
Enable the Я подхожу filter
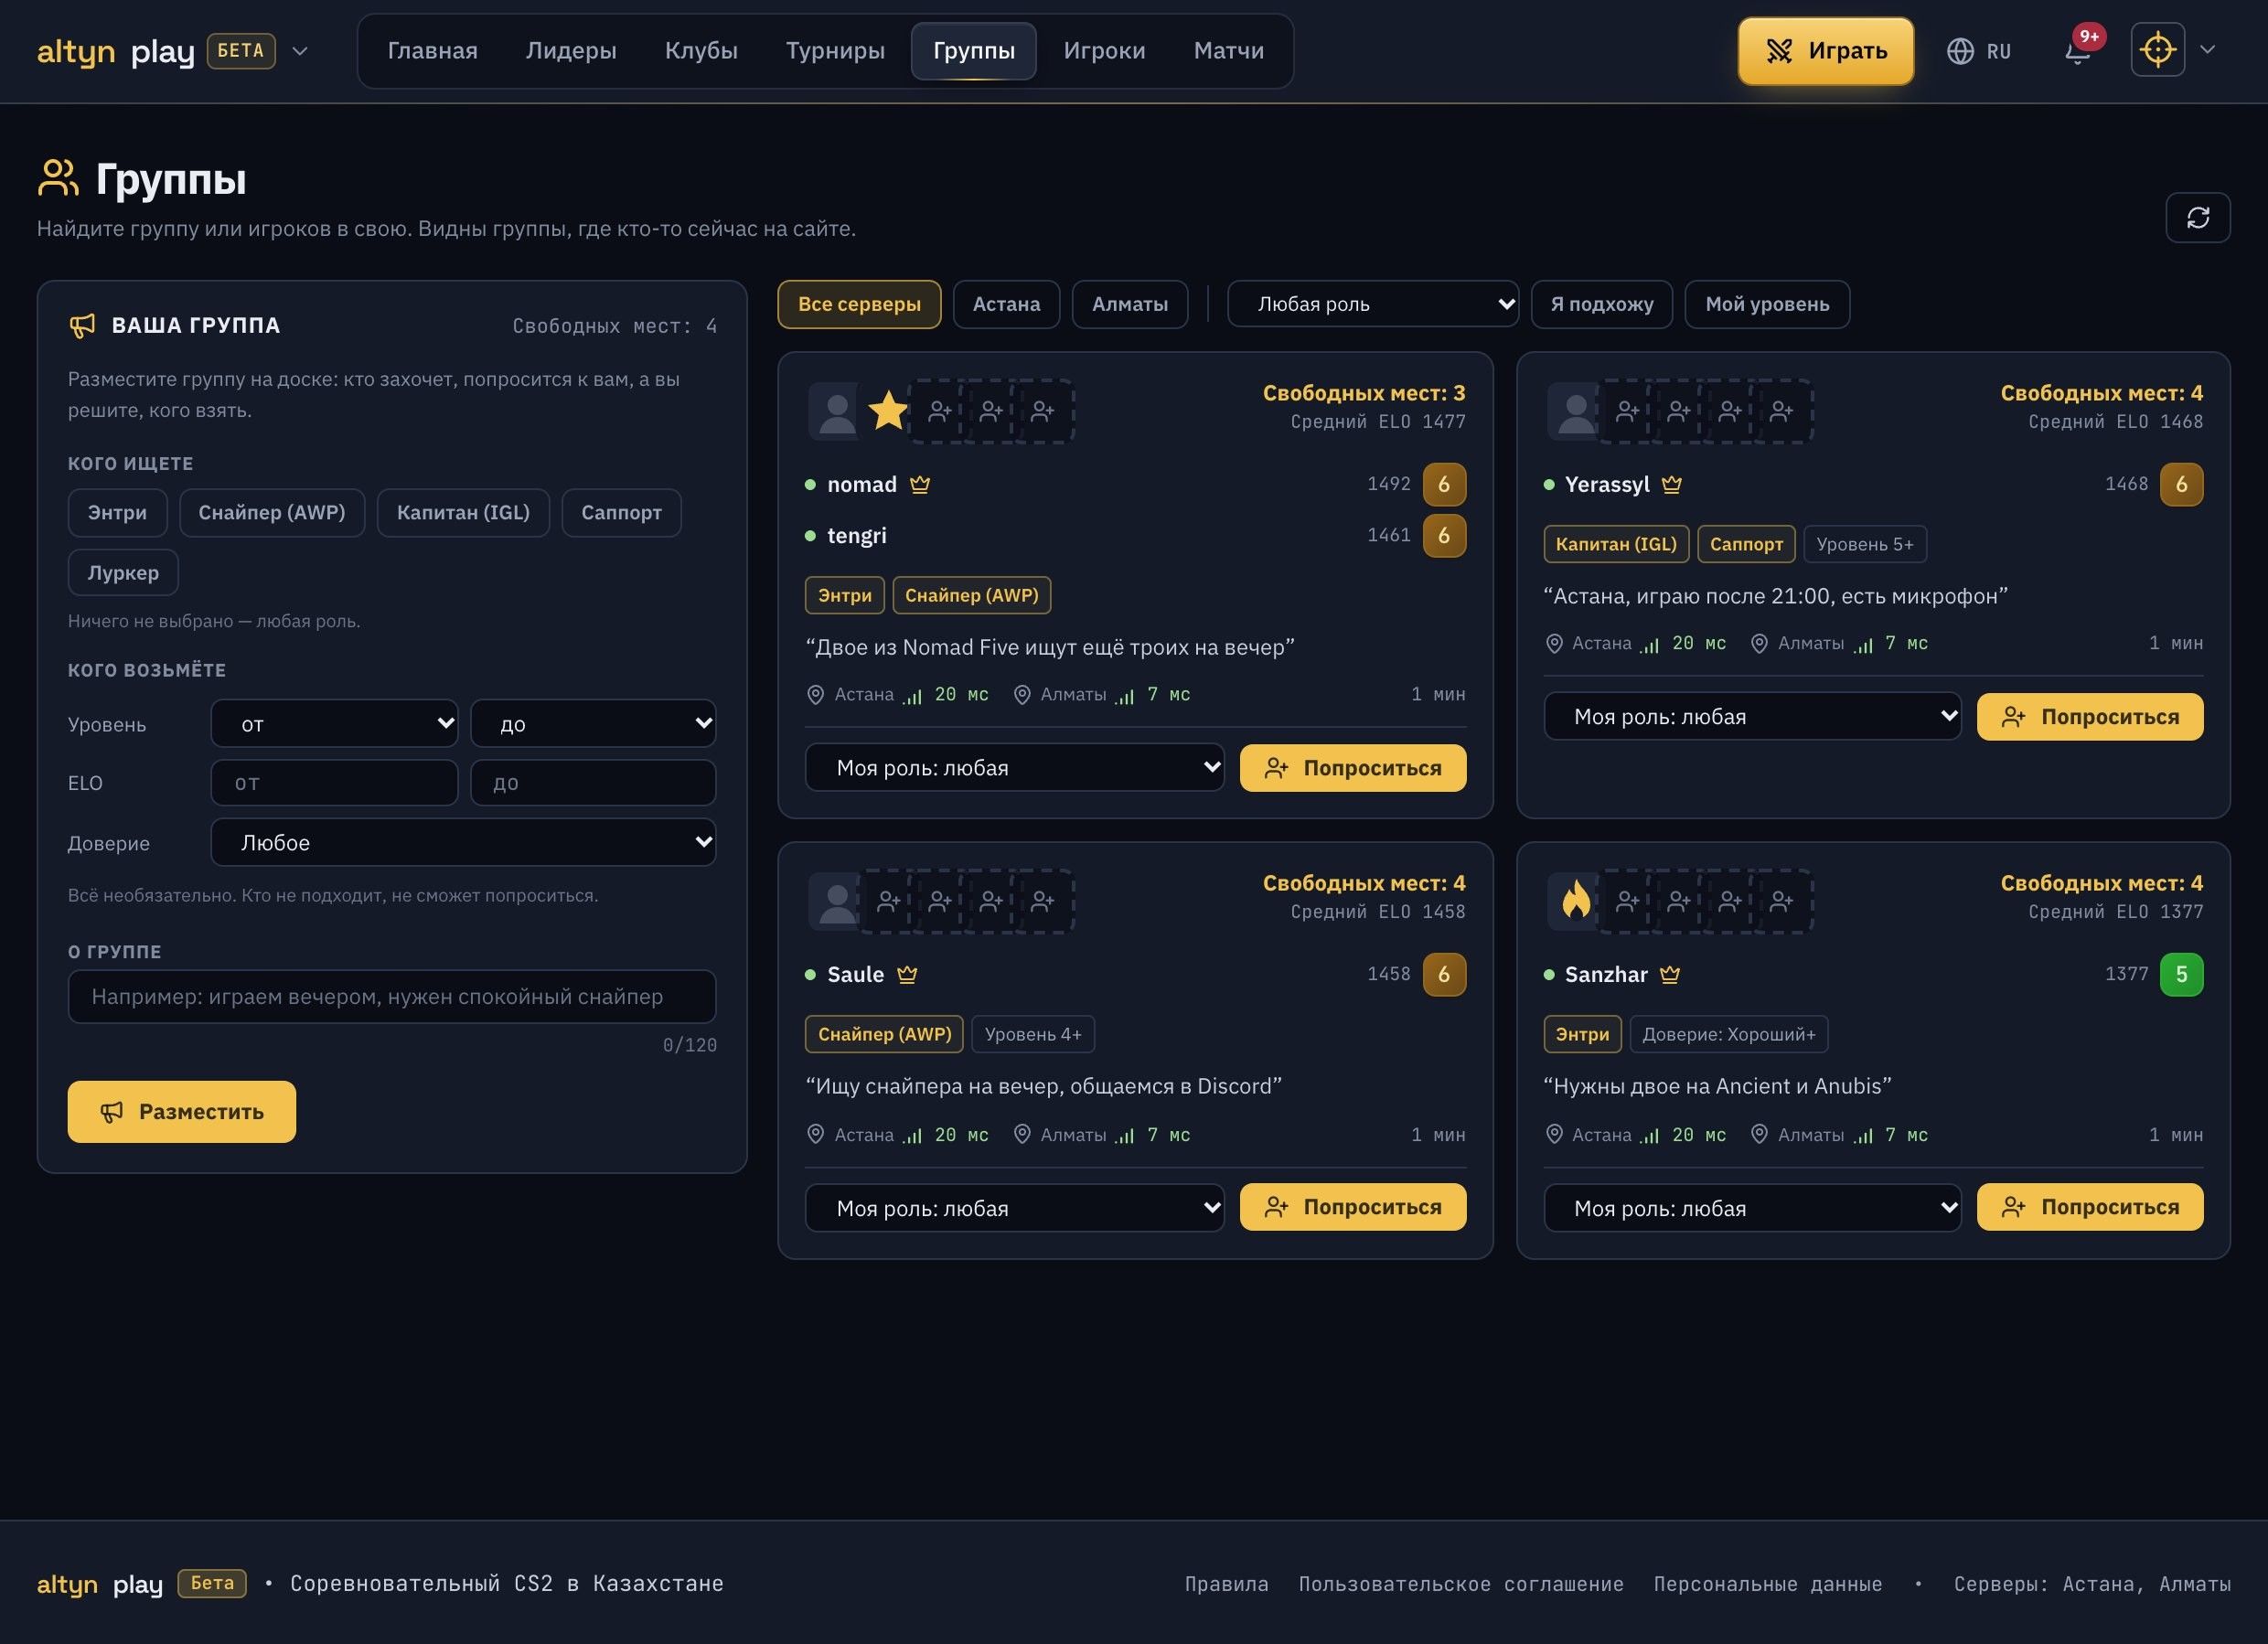tap(1601, 304)
